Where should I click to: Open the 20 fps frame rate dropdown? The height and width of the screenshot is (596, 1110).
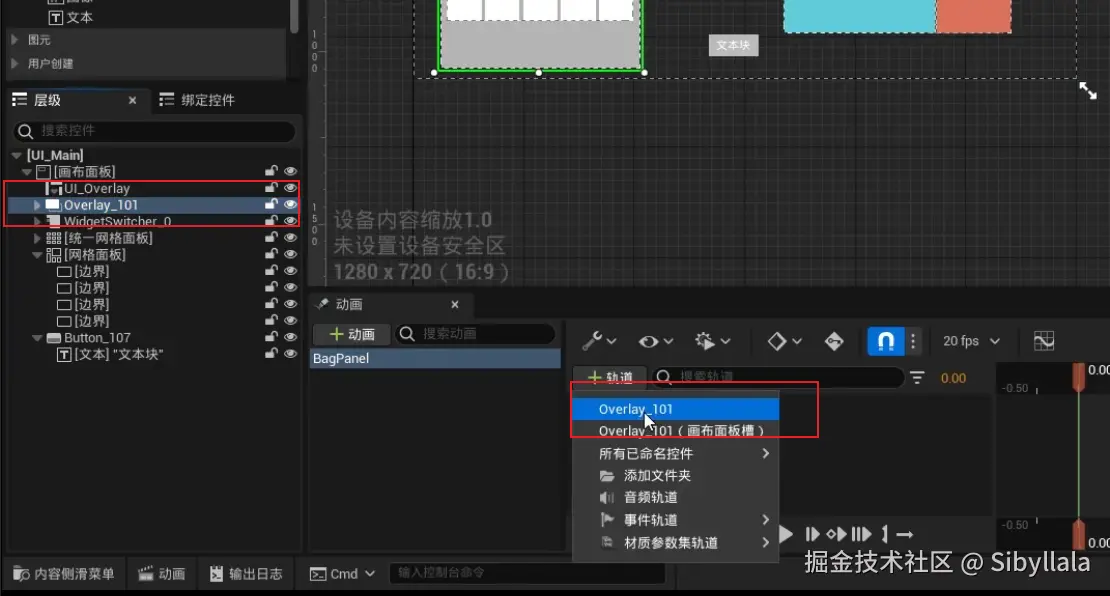pyautogui.click(x=971, y=341)
